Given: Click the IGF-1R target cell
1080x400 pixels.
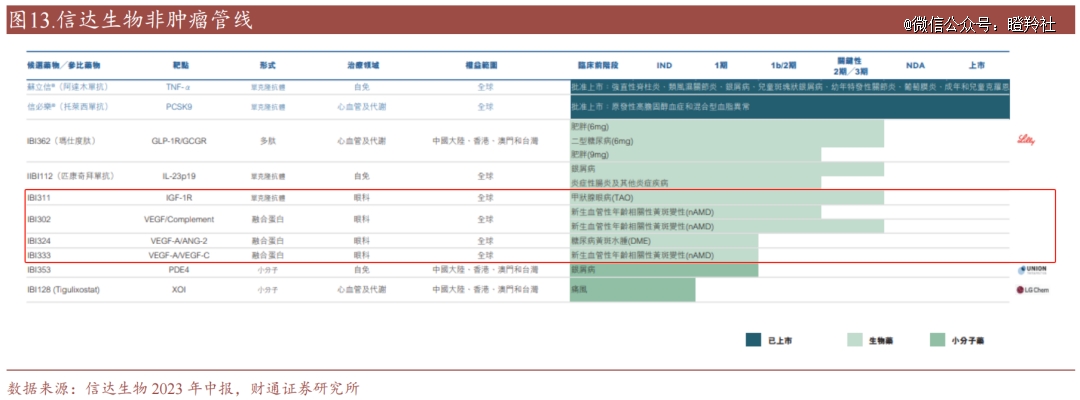Looking at the screenshot, I should (x=181, y=198).
